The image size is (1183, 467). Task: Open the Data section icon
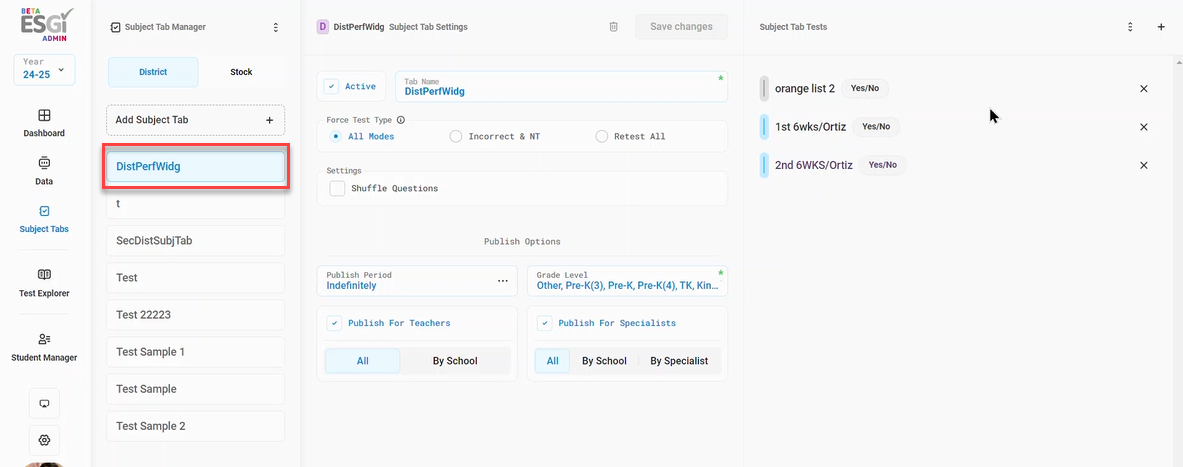tap(45, 163)
